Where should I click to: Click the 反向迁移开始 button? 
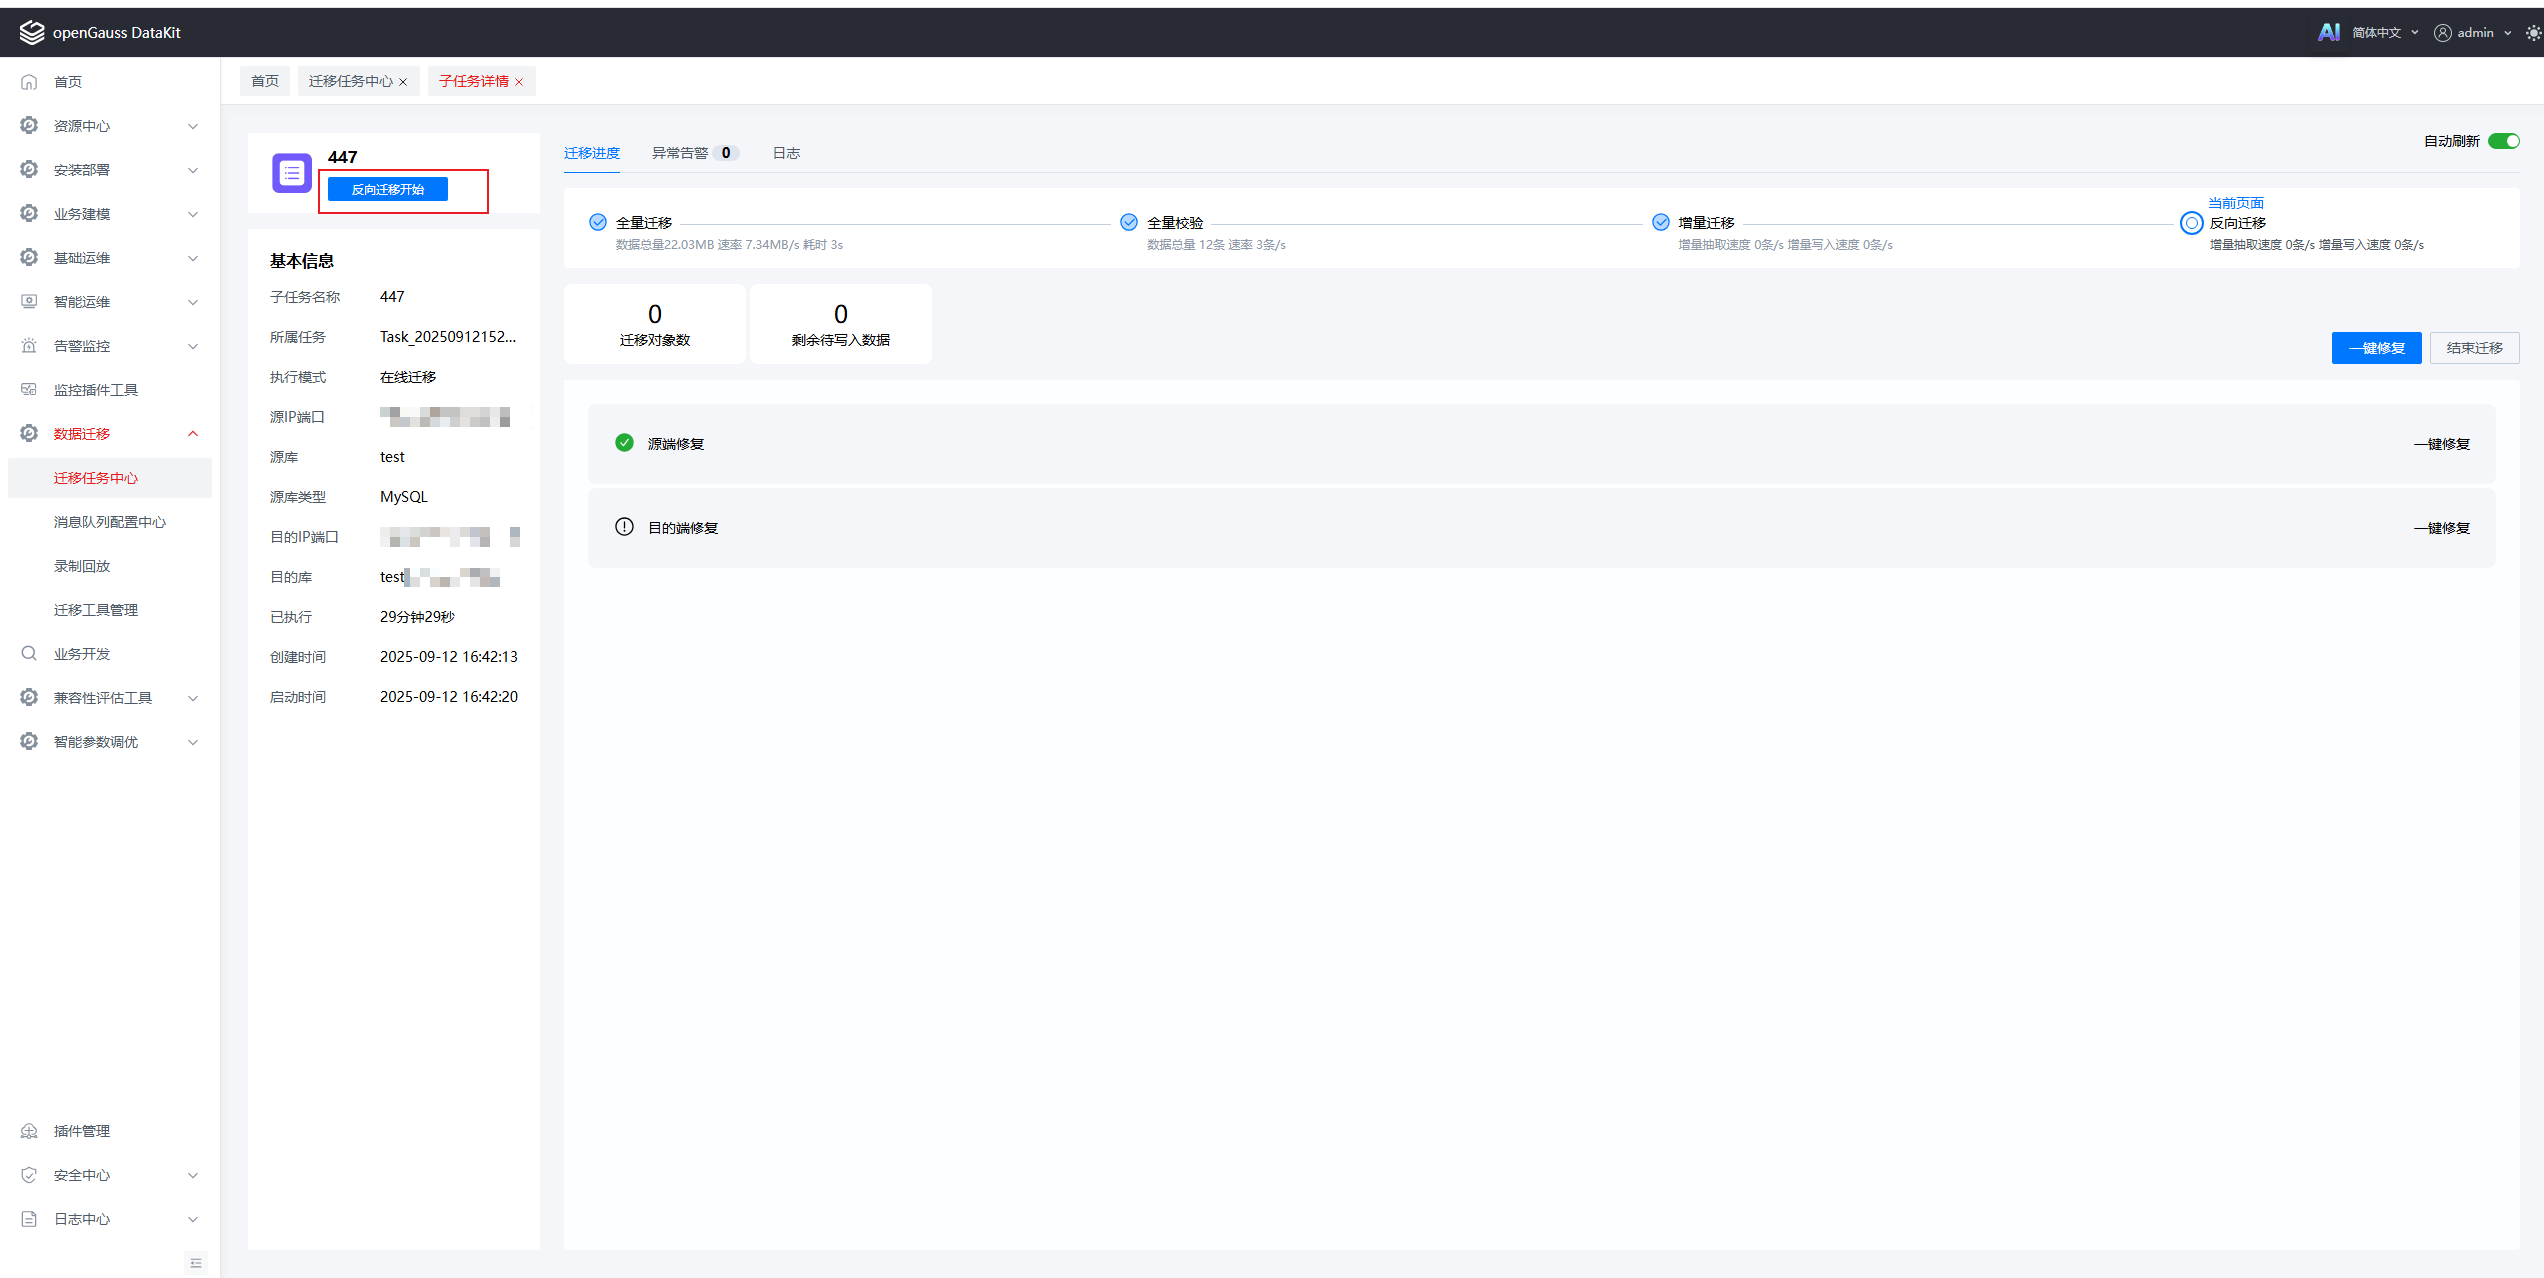pos(388,189)
